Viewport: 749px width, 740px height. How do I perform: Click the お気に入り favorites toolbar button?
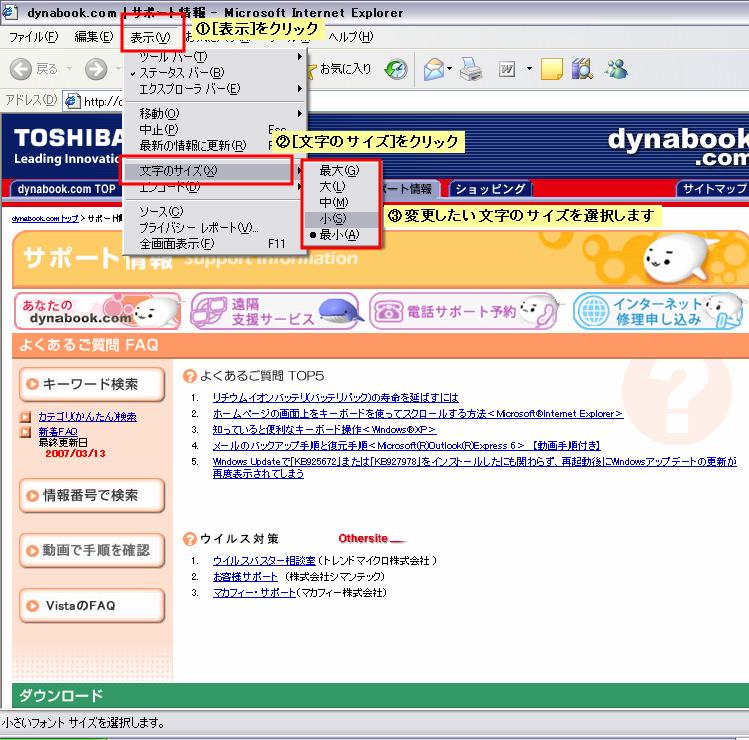[x=339, y=69]
